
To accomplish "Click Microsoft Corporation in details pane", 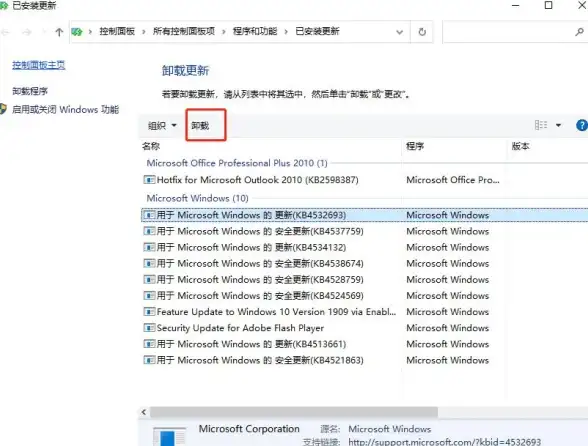I will pyautogui.click(x=249, y=429).
